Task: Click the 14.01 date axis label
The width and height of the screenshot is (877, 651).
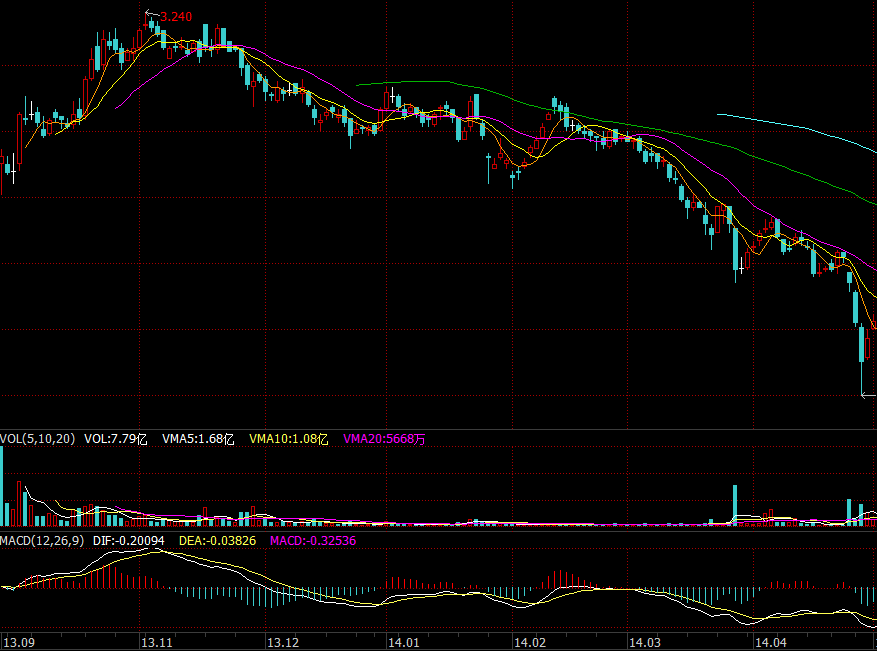Action: (404, 642)
